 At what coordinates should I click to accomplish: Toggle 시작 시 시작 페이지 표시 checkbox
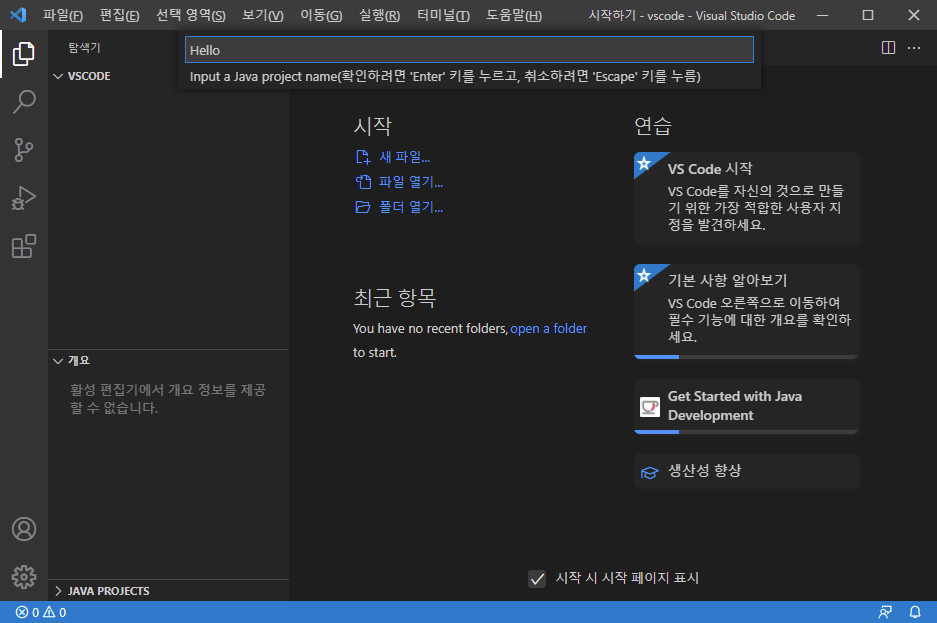pyautogui.click(x=537, y=578)
